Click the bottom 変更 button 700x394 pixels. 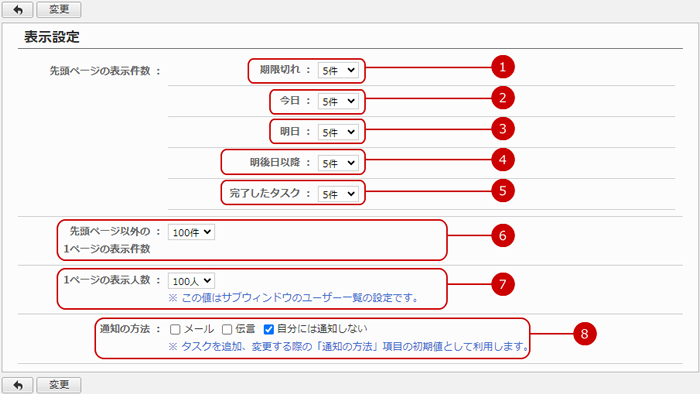pyautogui.click(x=58, y=385)
